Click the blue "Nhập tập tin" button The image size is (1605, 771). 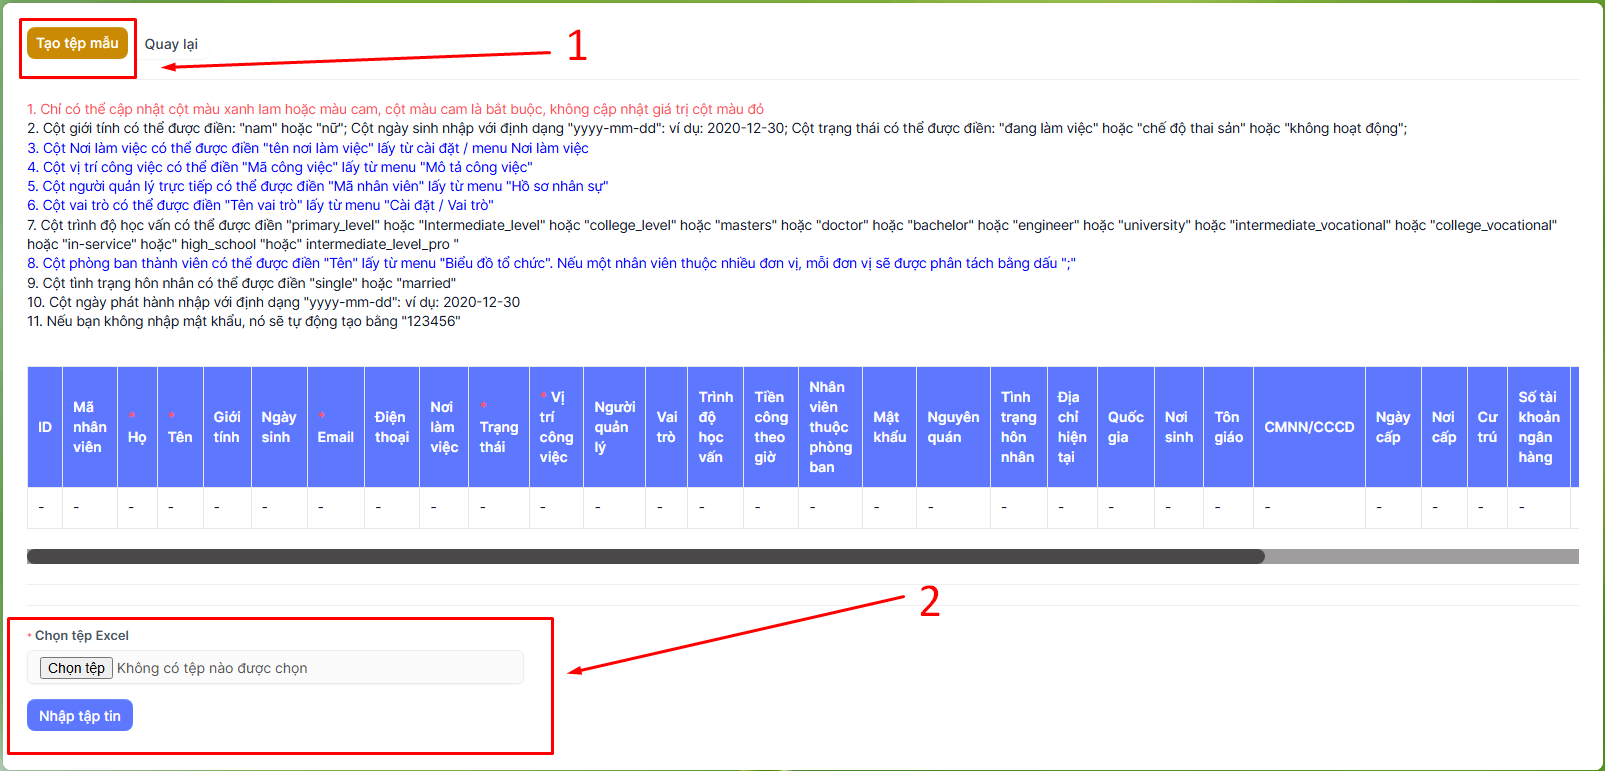[80, 716]
